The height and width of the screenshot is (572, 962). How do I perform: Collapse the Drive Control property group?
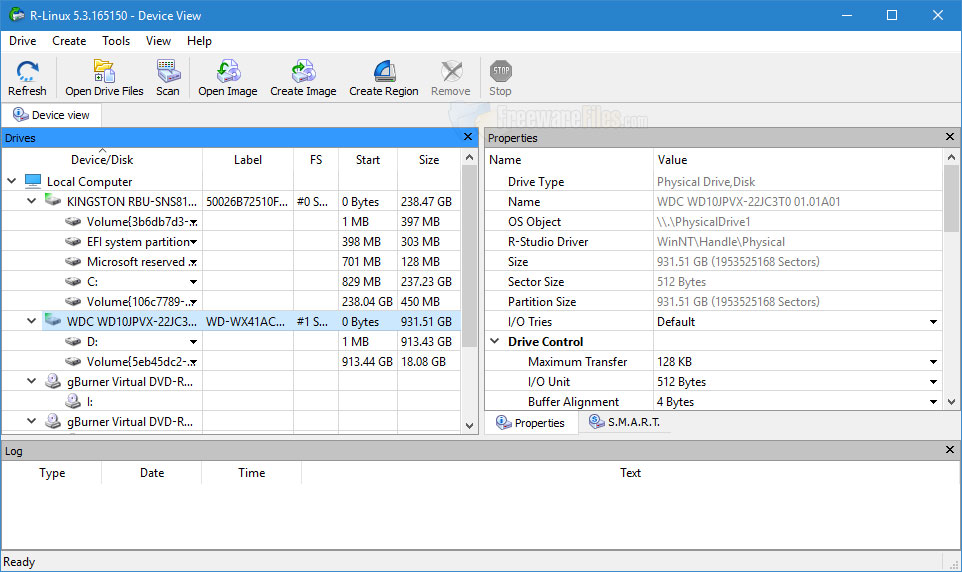point(494,341)
